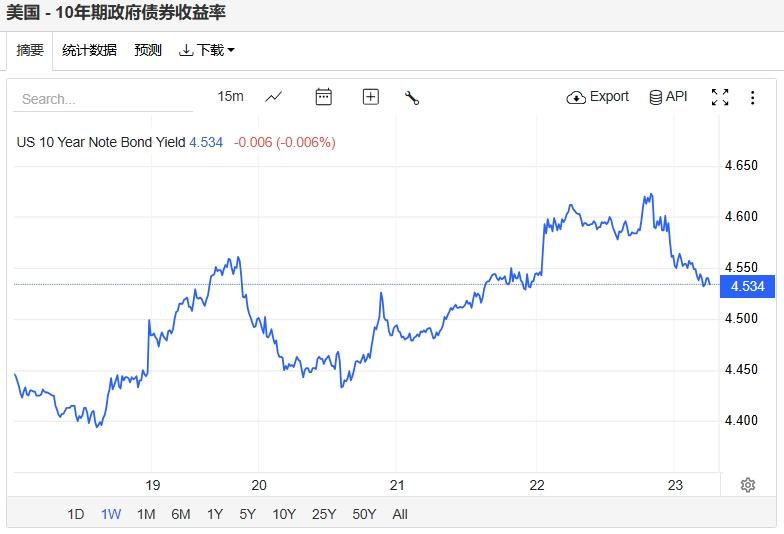
Task: Click the Export cloud download button
Action: click(598, 97)
